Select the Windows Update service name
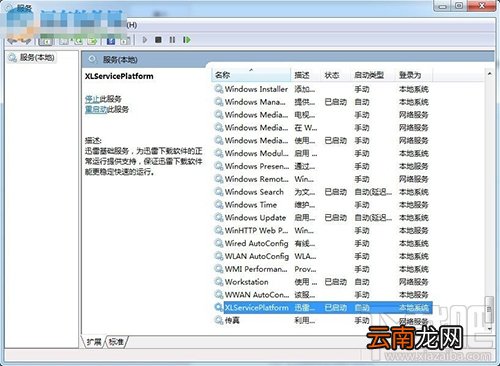This screenshot has width=500, height=366. (255, 218)
